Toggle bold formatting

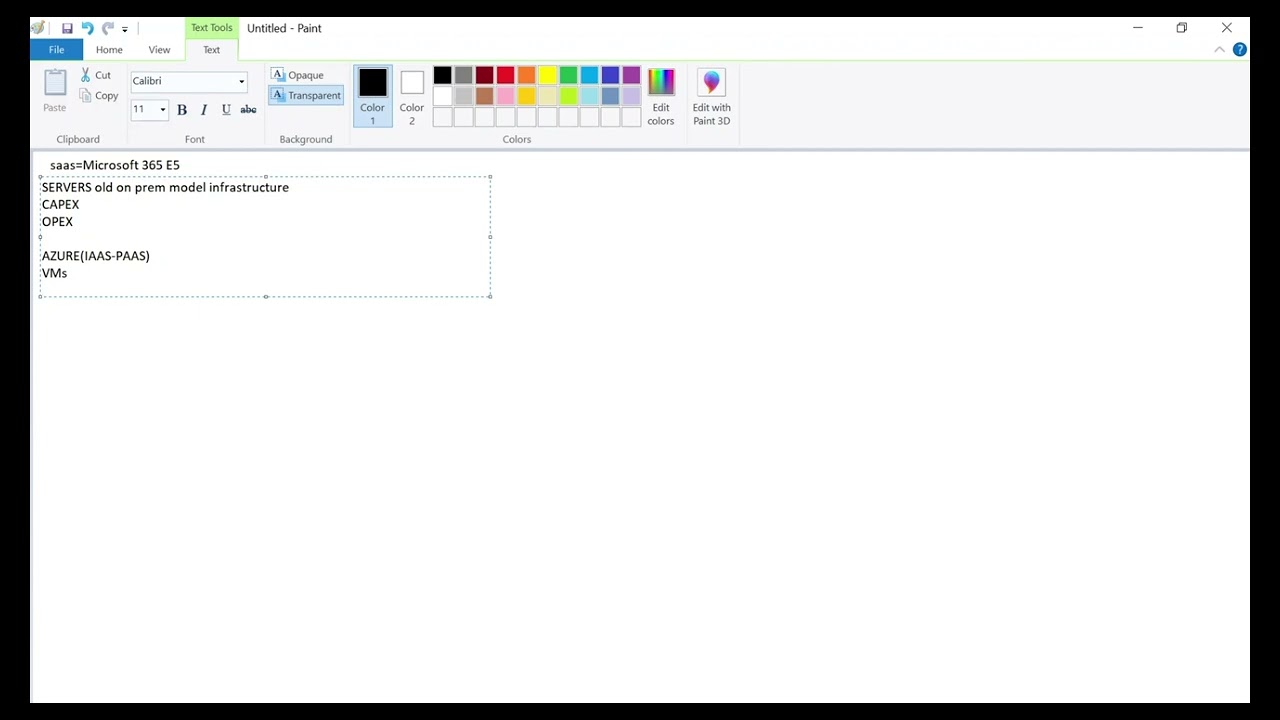click(x=182, y=110)
